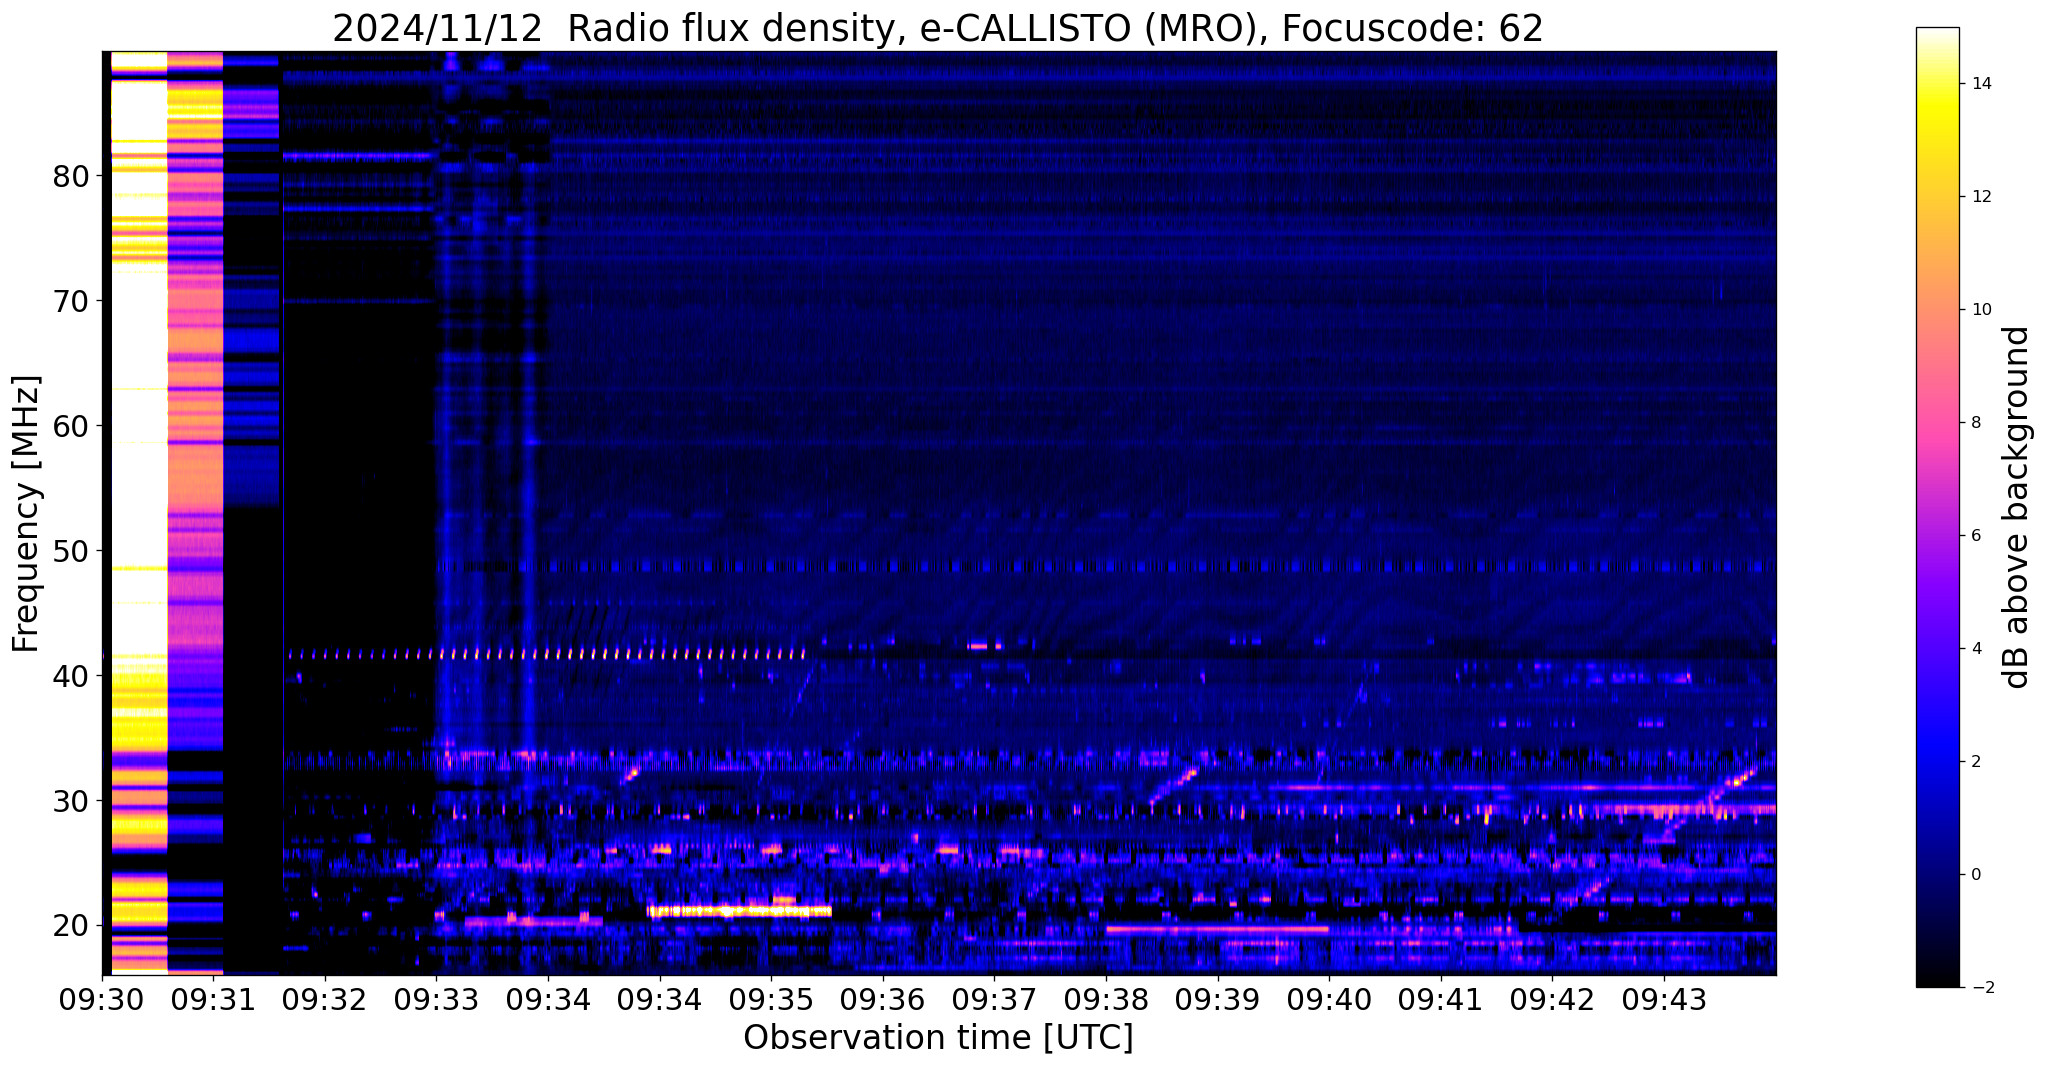Click the 'Frequency [MHz]' y-axis label
Image resolution: width=2047 pixels, height=1067 pixels.
coord(26,514)
